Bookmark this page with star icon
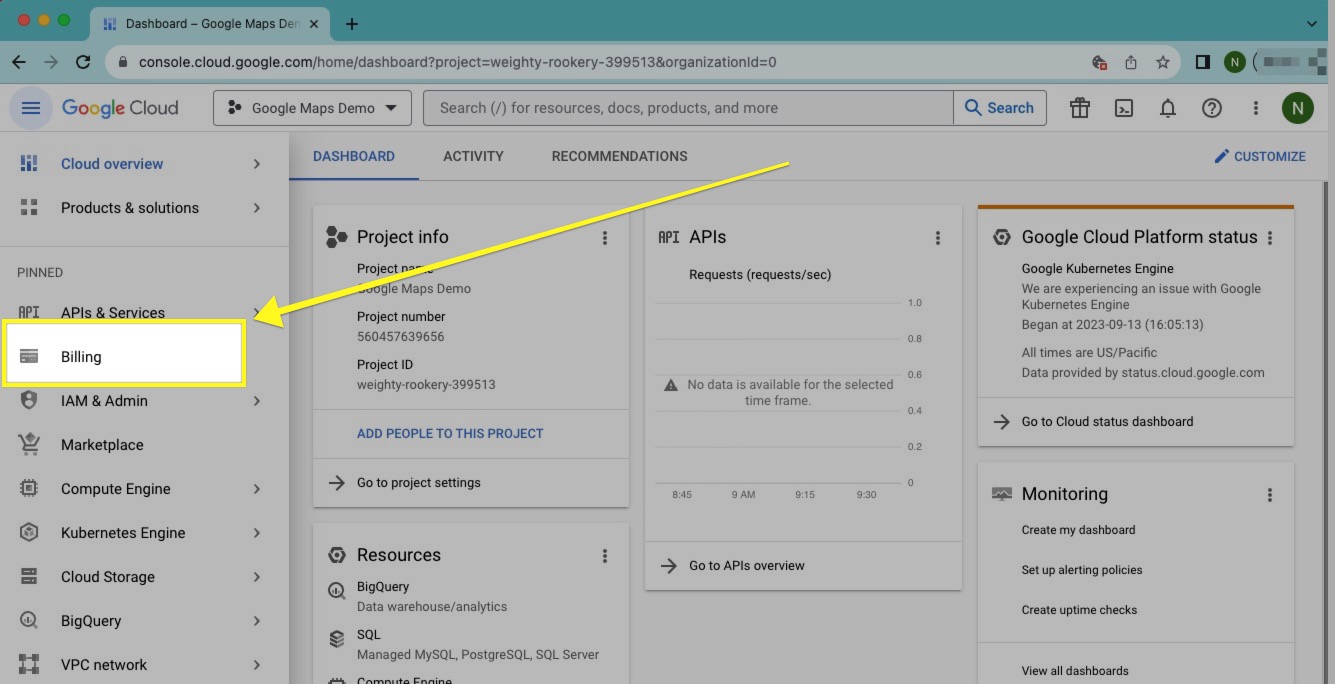Viewport: 1335px width, 684px height. click(x=1163, y=62)
